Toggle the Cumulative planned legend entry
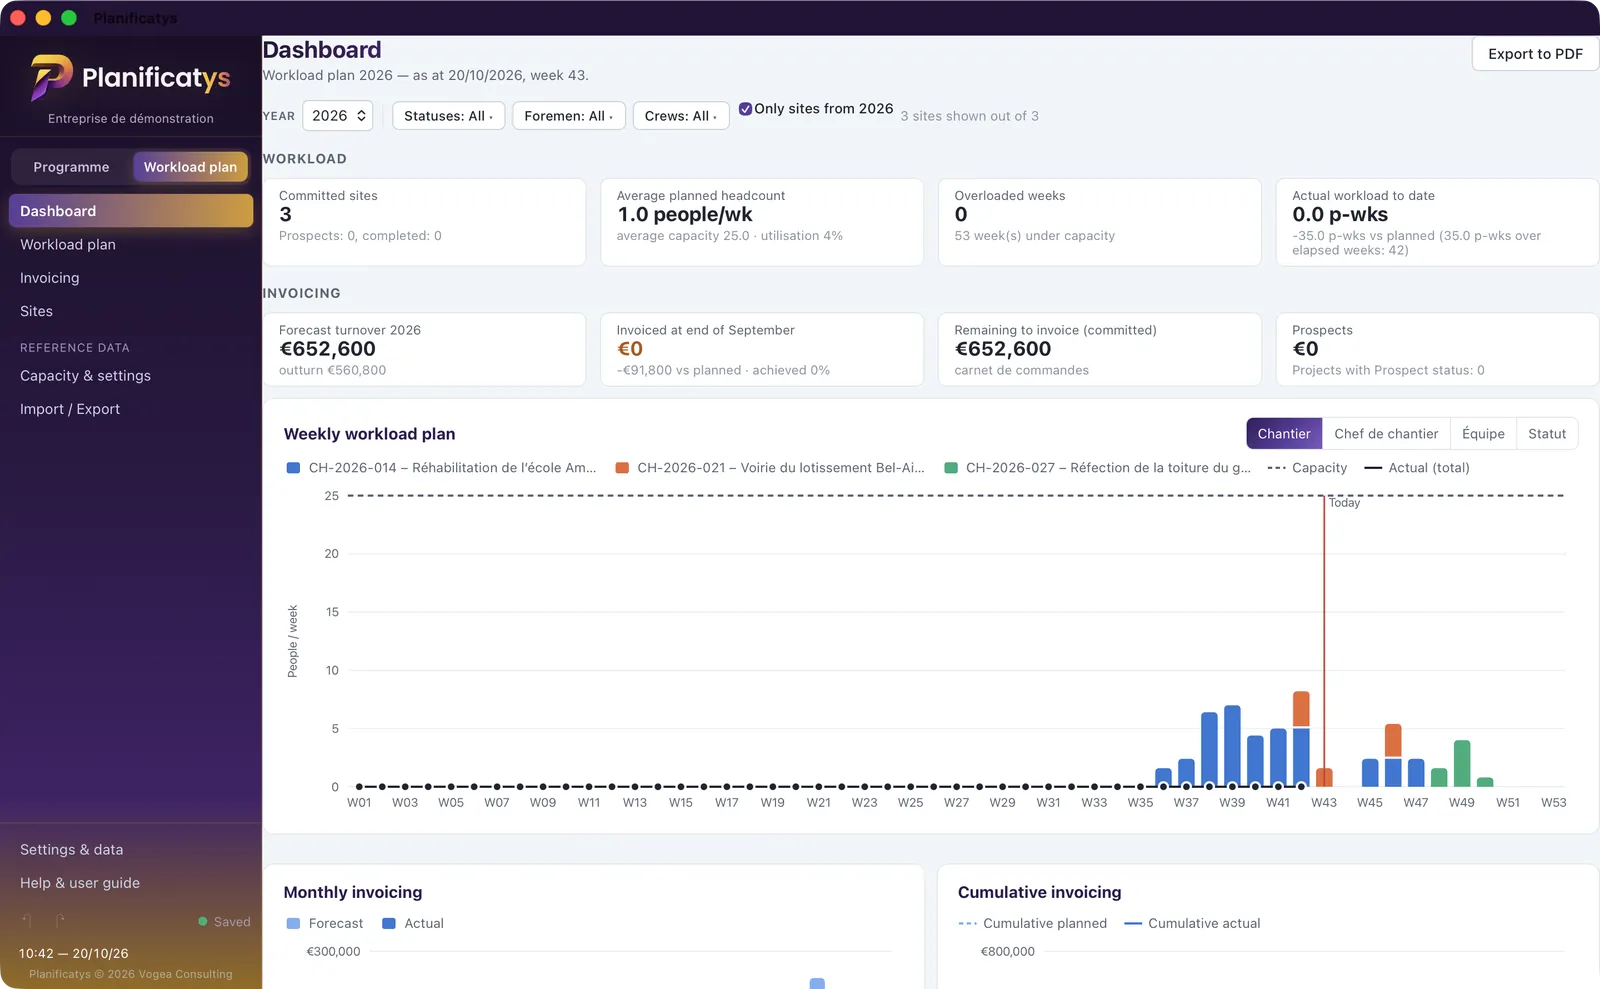The image size is (1600, 989). pos(1033,924)
